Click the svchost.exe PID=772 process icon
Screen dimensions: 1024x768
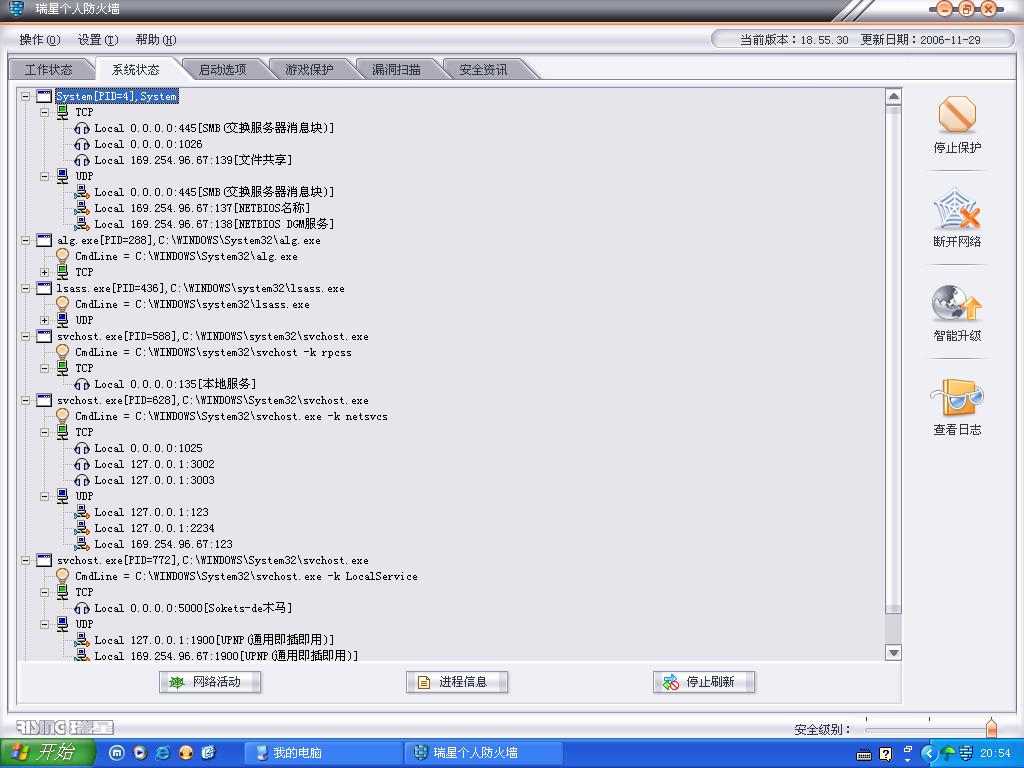(44, 560)
